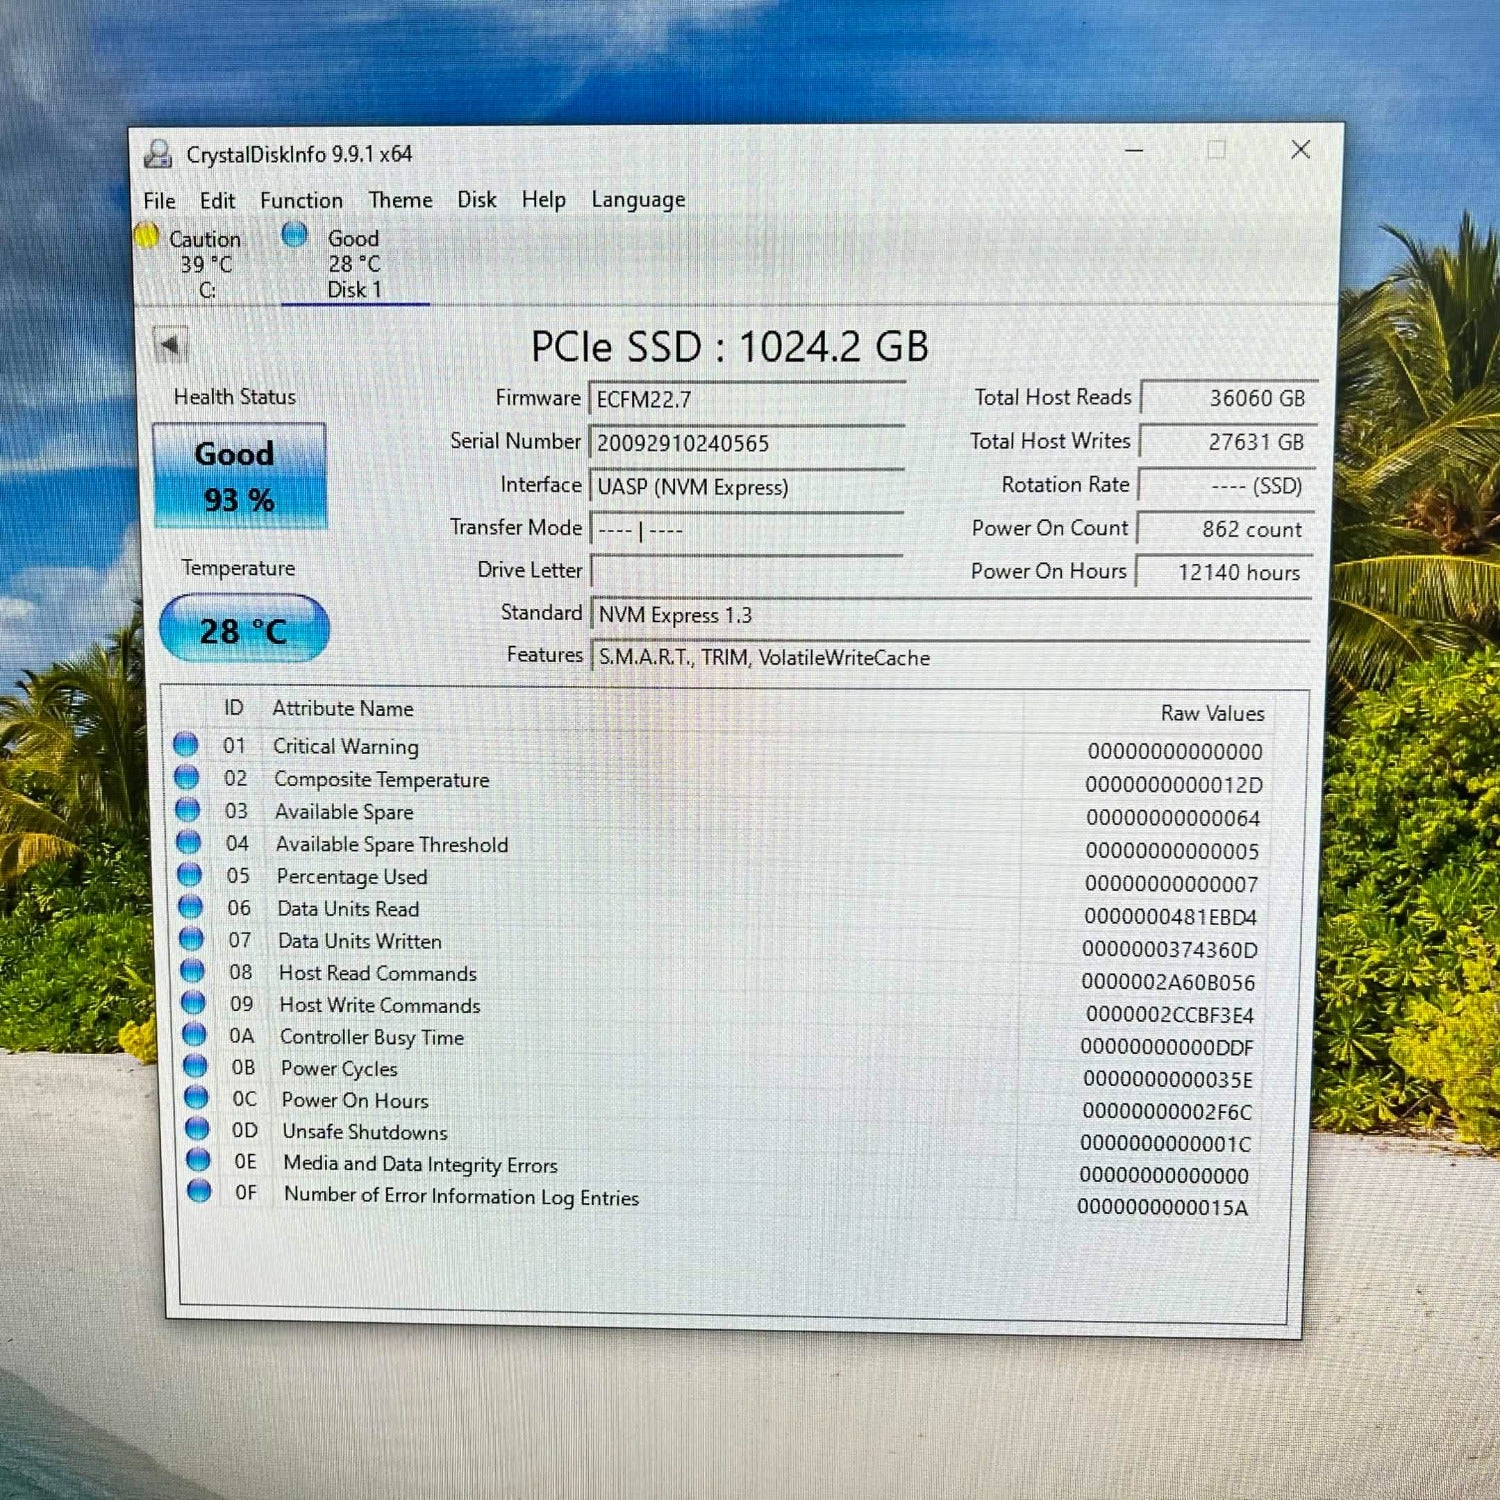Viewport: 1500px width, 1500px height.
Task: Open the Disk menu
Action: pos(477,199)
